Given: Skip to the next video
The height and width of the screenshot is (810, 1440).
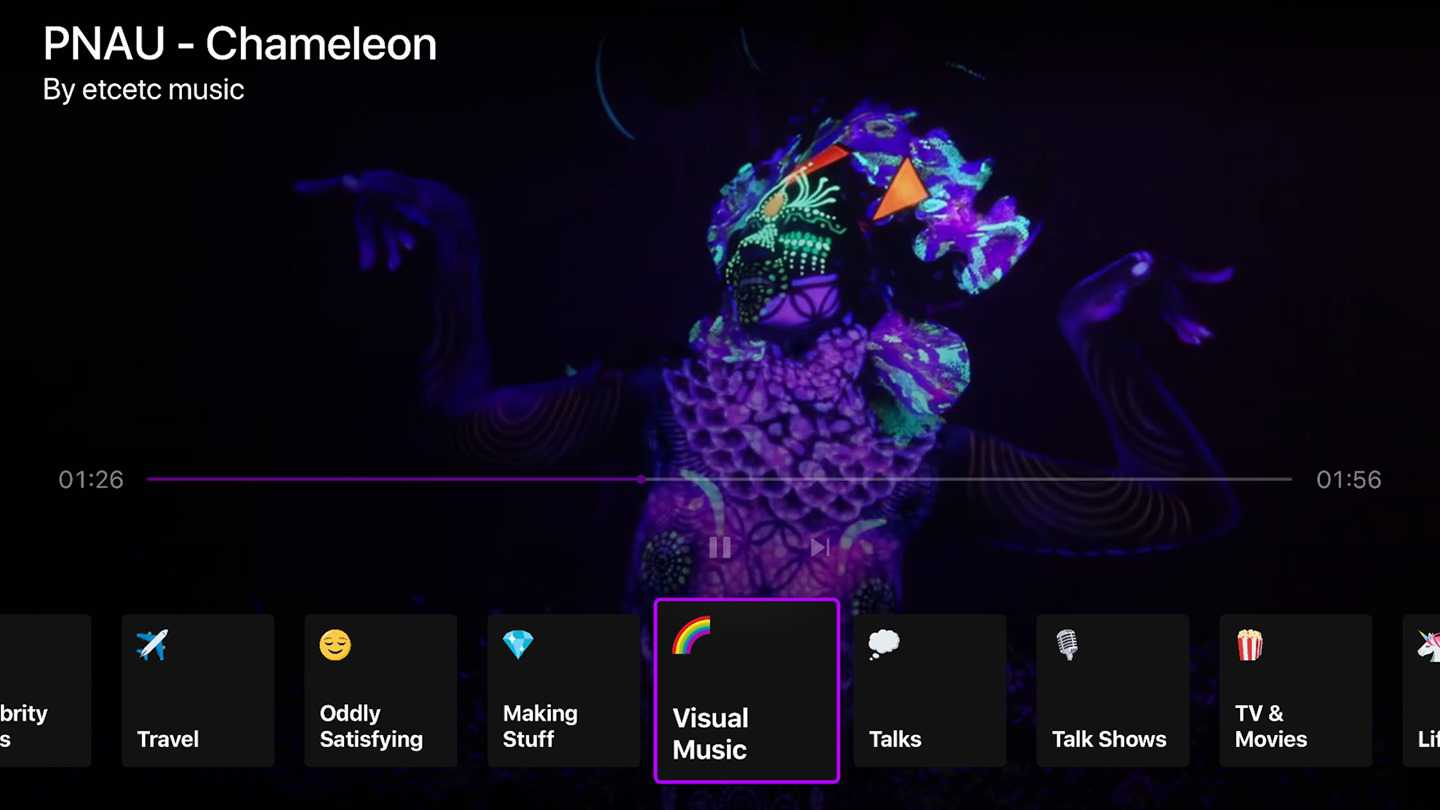Looking at the screenshot, I should click(x=820, y=547).
